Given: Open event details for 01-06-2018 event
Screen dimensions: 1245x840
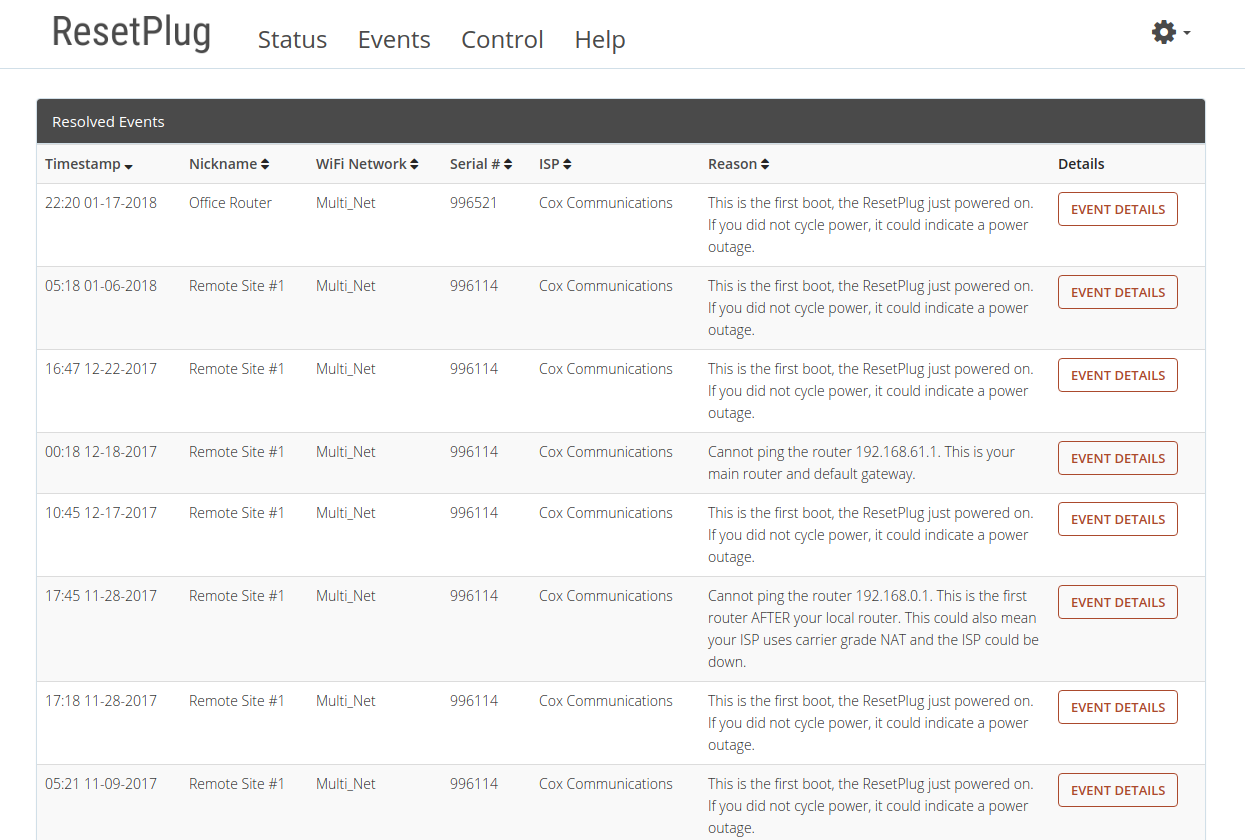Looking at the screenshot, I should pos(1117,292).
